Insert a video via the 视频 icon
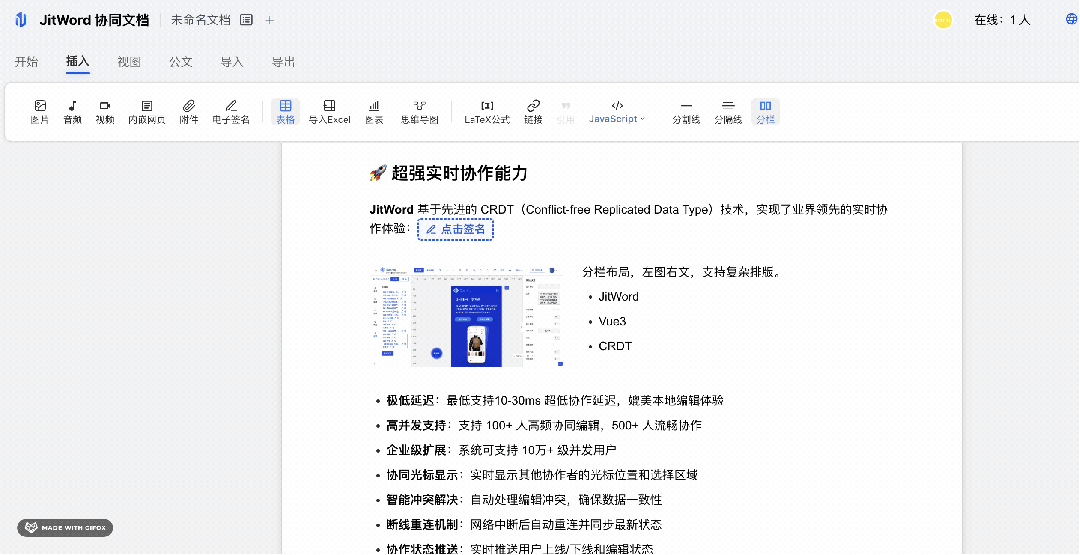This screenshot has height=555, width=1080. pyautogui.click(x=105, y=112)
